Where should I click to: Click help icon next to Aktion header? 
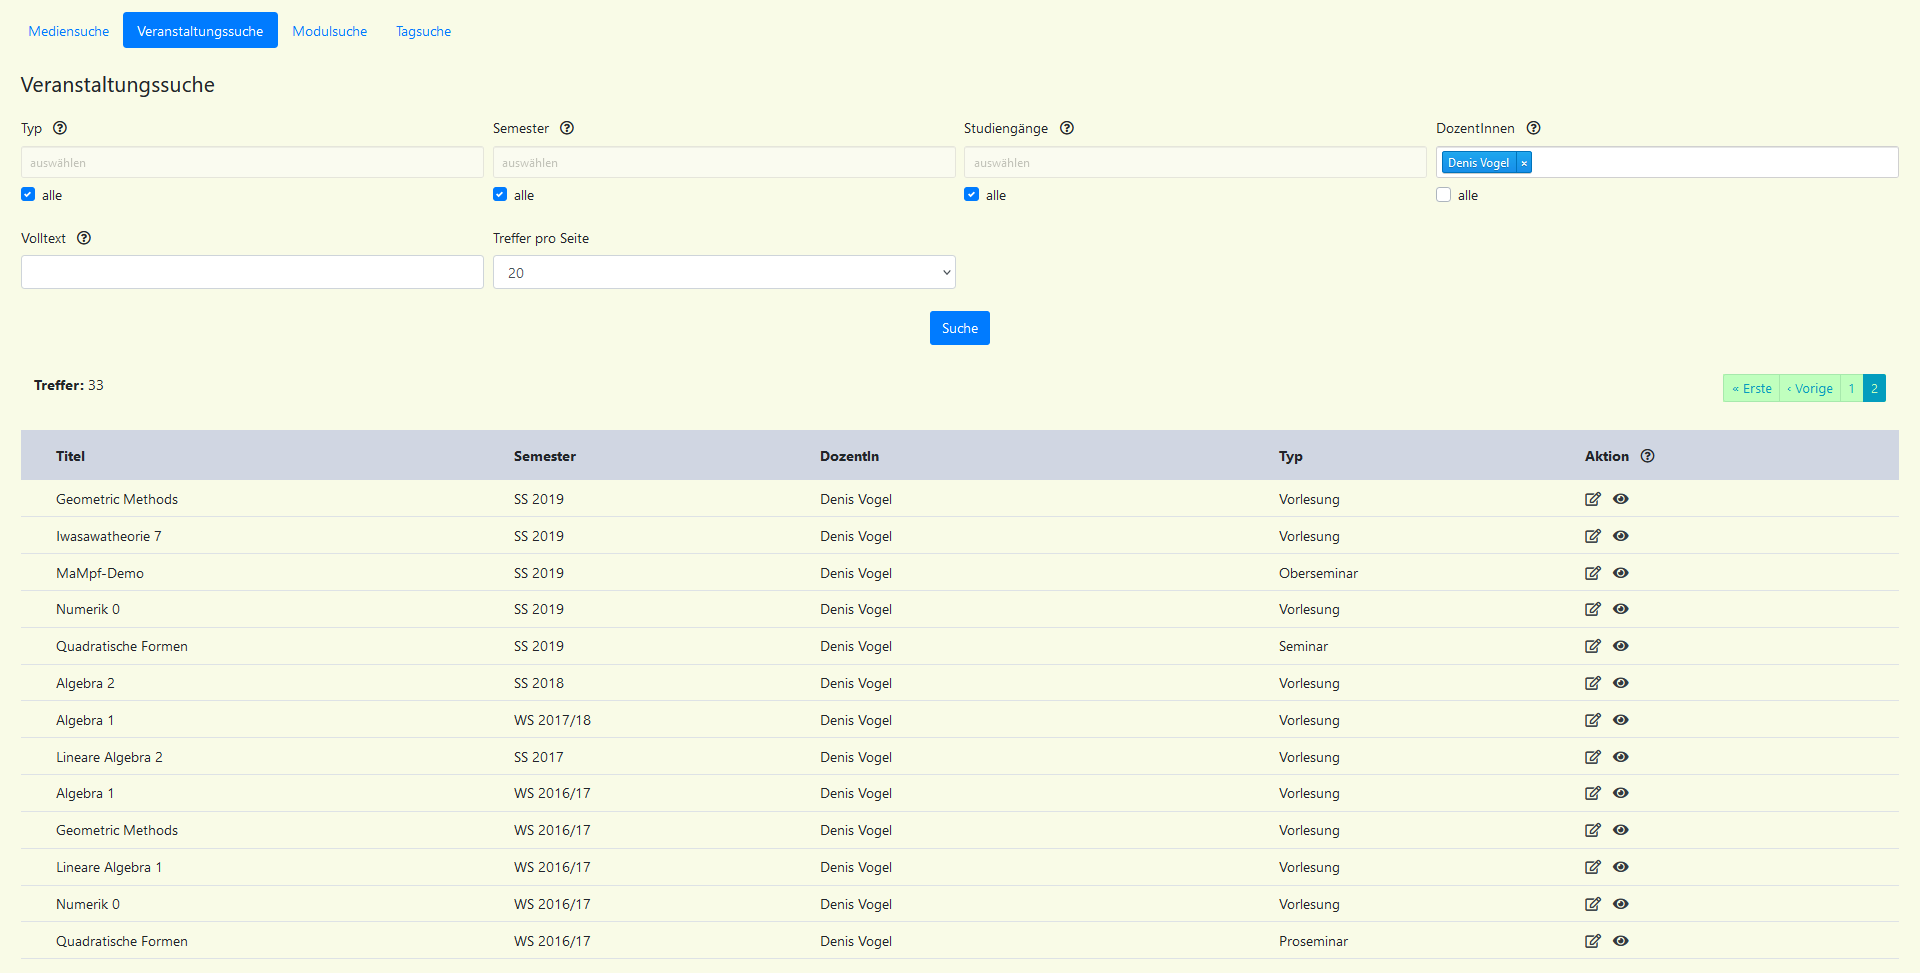click(1648, 456)
